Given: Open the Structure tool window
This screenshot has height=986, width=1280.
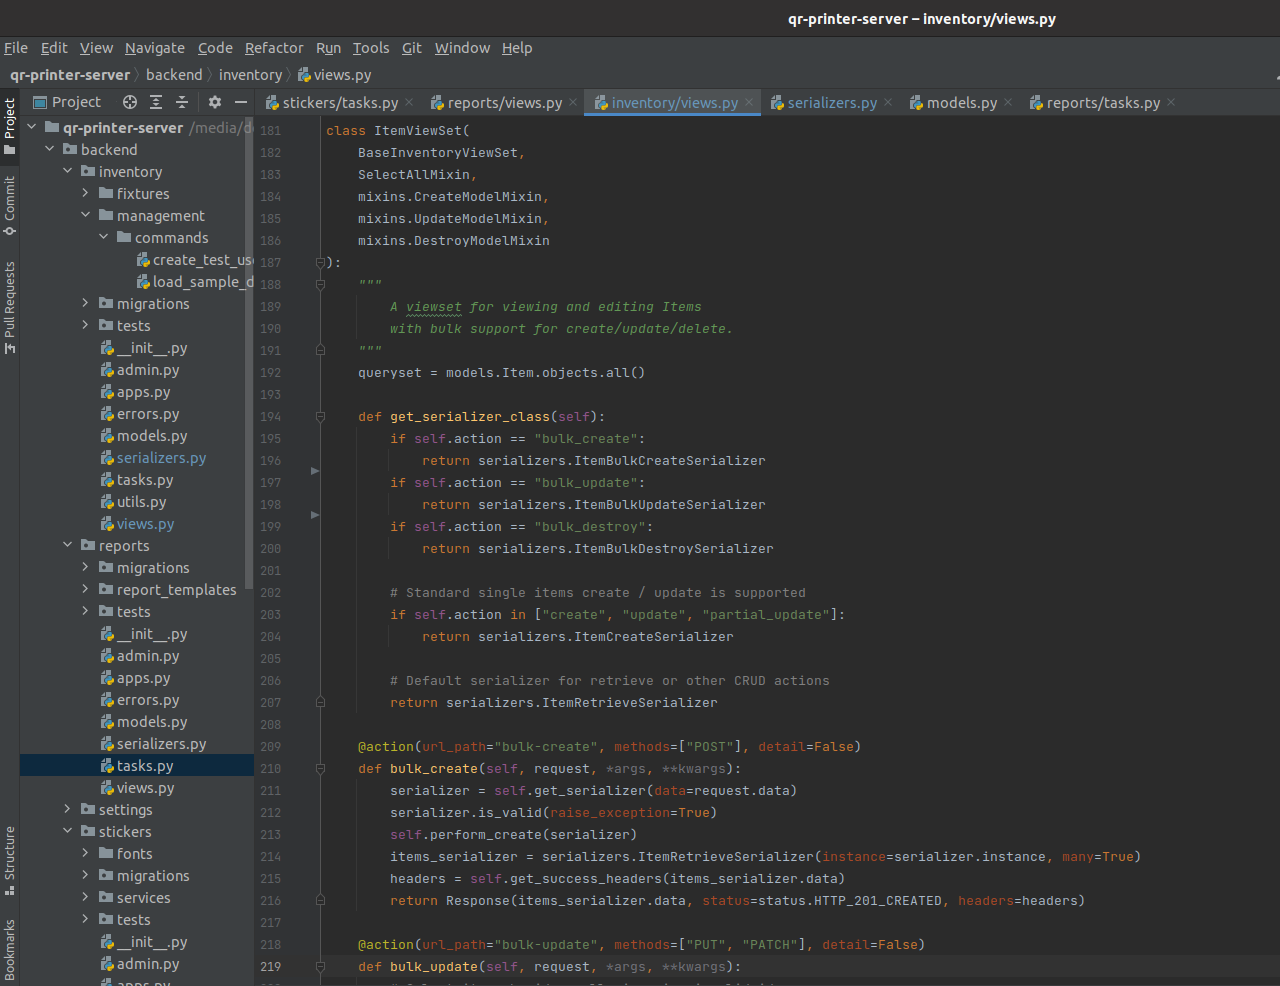Looking at the screenshot, I should tap(10, 859).
